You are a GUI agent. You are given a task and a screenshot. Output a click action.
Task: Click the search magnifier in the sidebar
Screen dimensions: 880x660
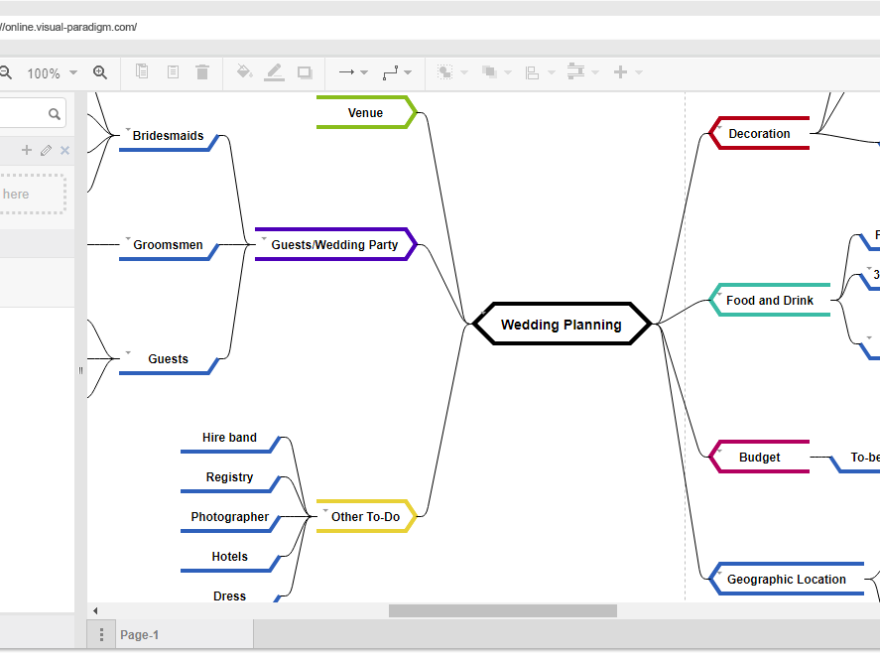click(x=56, y=113)
